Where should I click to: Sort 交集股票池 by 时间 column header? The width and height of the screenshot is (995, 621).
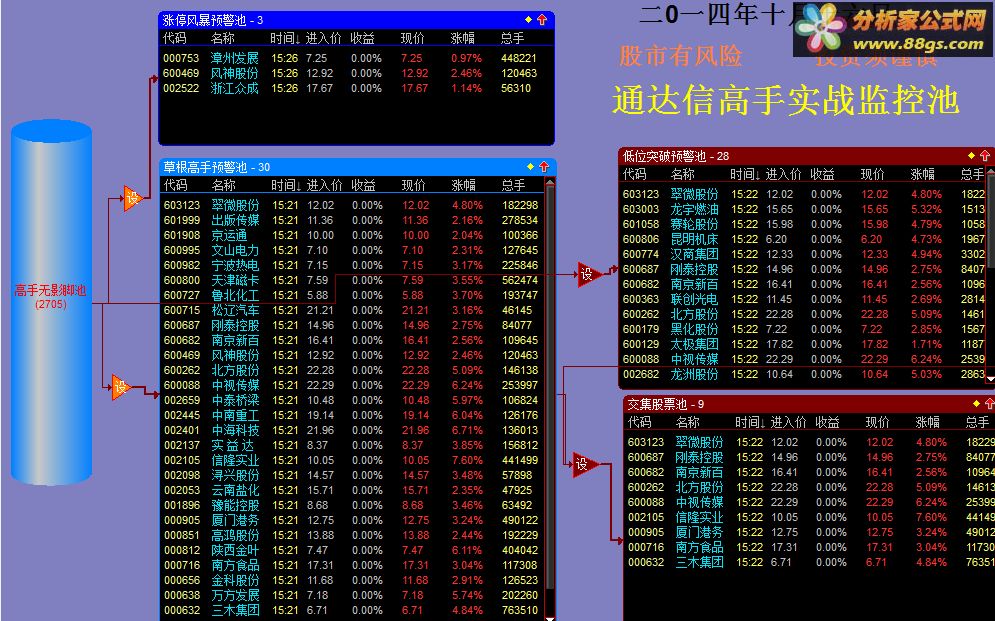tap(751, 422)
